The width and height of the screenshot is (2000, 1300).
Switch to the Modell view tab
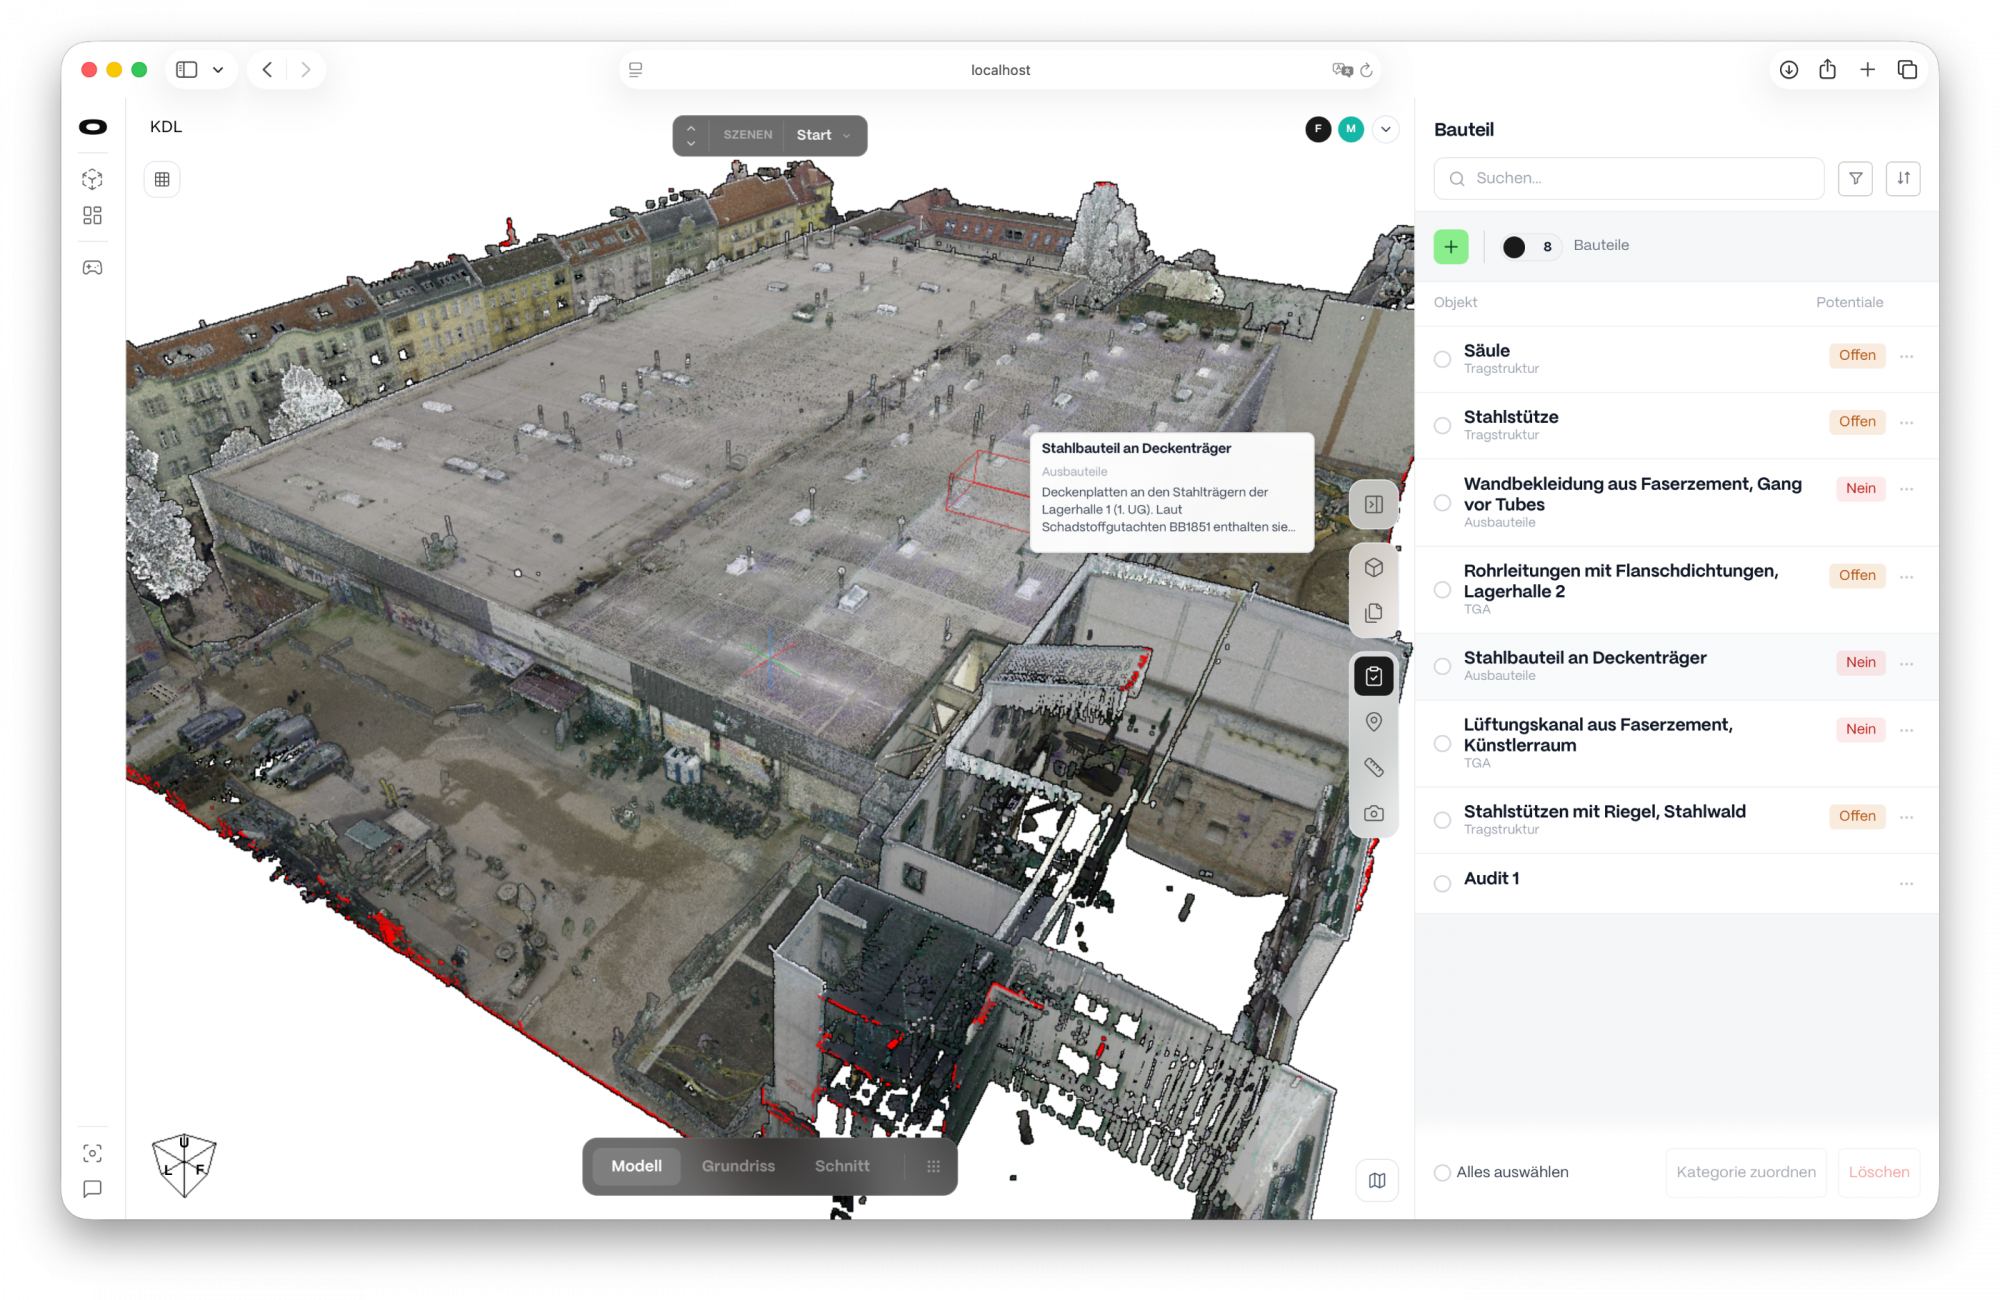click(636, 1166)
